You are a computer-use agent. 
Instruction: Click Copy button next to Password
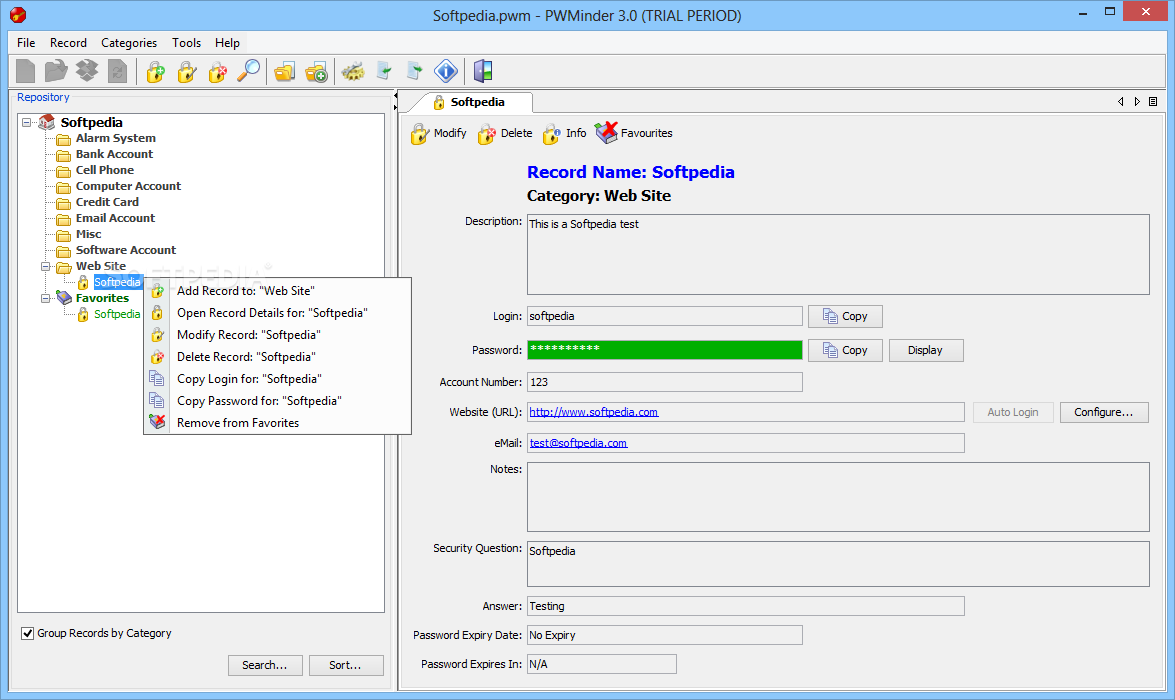point(845,350)
